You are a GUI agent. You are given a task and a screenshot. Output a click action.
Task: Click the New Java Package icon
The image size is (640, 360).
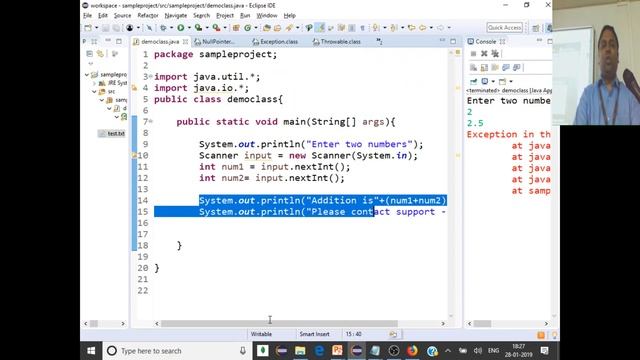click(x=236, y=28)
